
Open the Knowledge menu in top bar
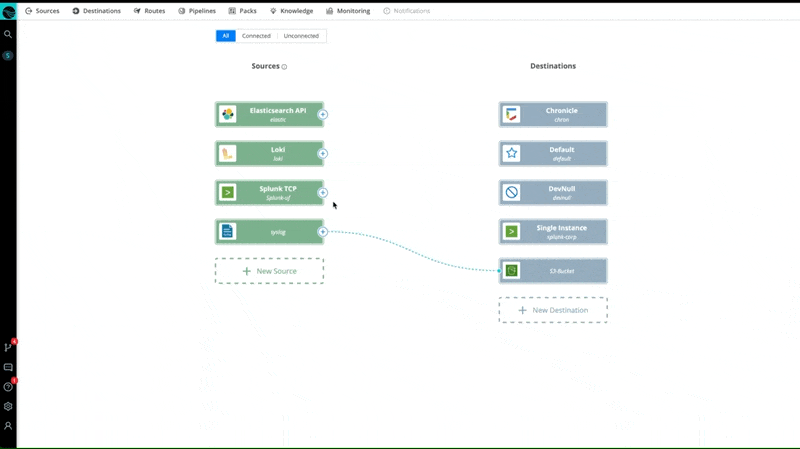[x=291, y=11]
